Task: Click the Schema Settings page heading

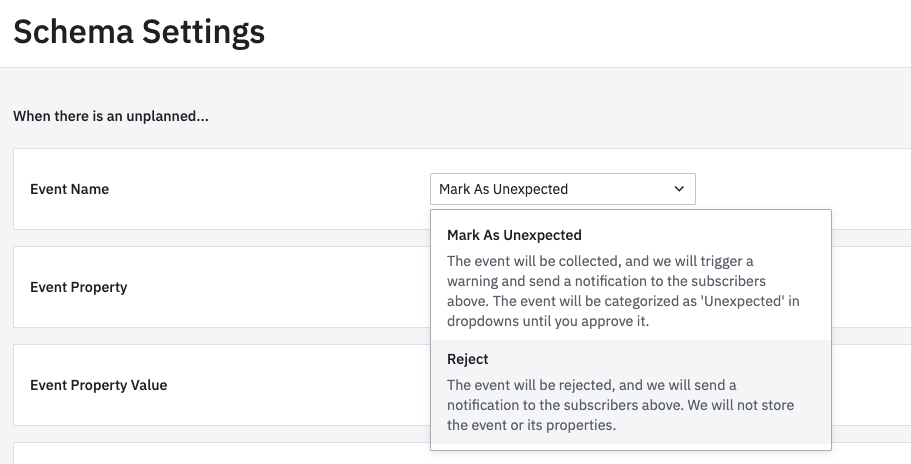Action: 139,32
